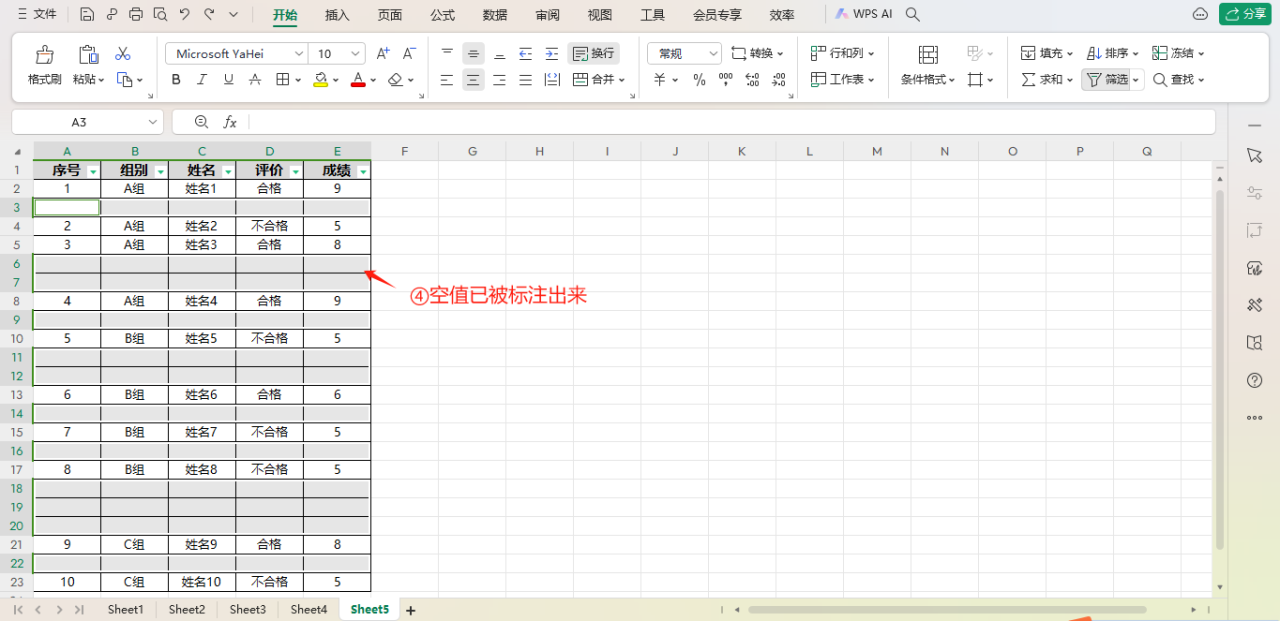Image resolution: width=1280 pixels, height=621 pixels.
Task: Click the WPS AI button
Action: (x=863, y=14)
